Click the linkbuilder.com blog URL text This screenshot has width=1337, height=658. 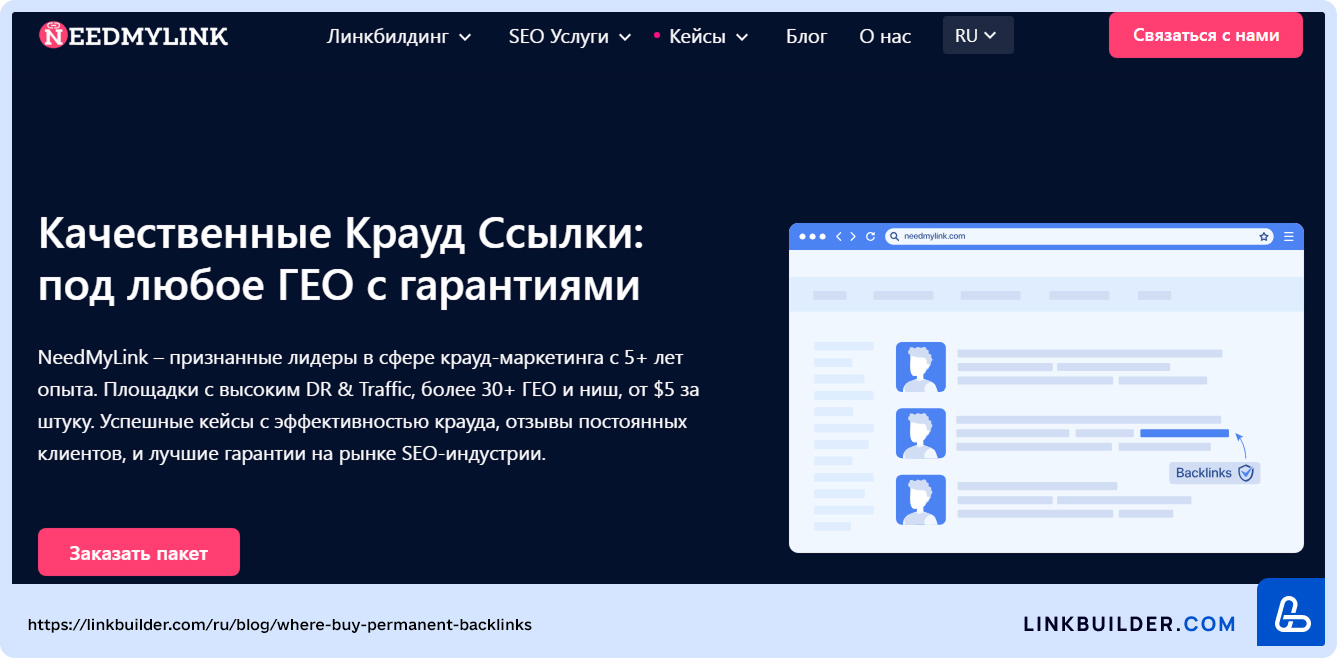280,625
